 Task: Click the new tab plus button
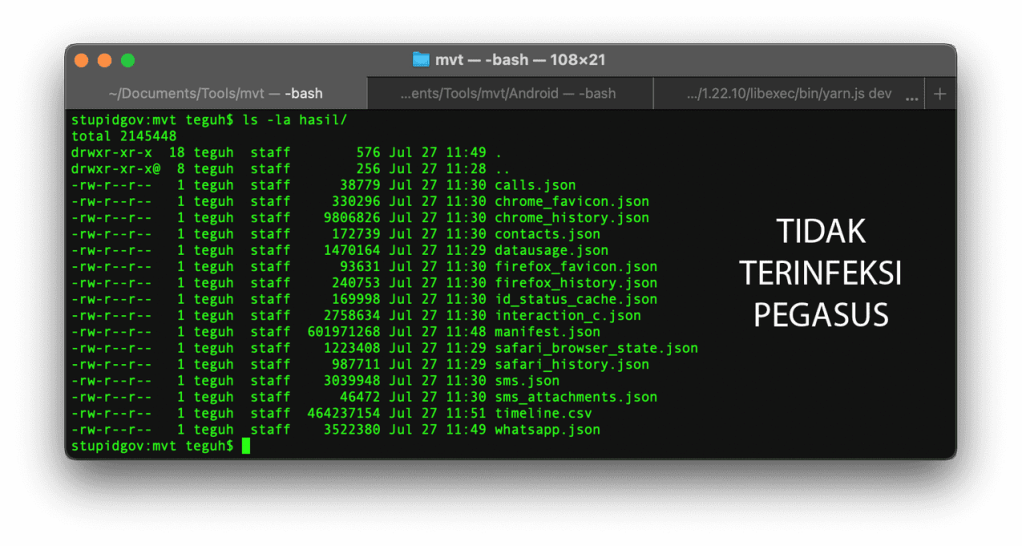[939, 94]
